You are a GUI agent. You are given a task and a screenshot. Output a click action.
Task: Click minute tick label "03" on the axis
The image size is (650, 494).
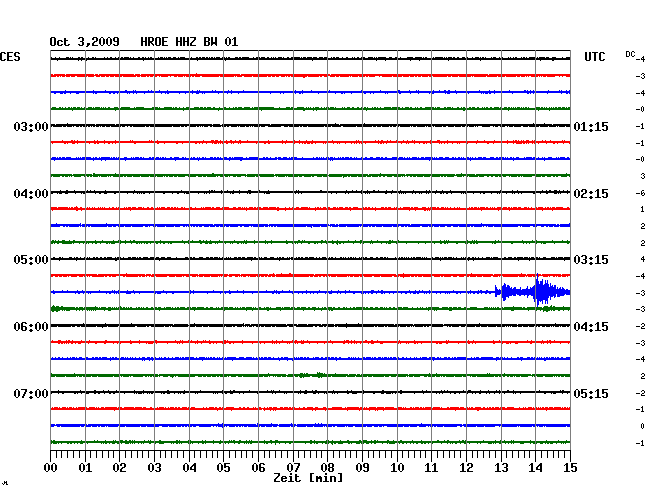tap(154, 467)
